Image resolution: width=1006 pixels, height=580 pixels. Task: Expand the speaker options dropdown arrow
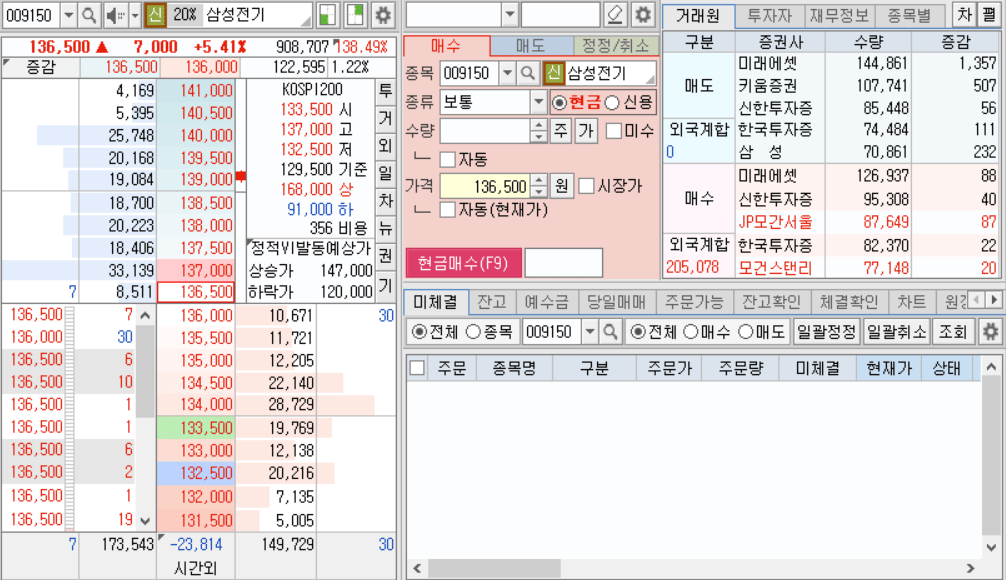(135, 15)
